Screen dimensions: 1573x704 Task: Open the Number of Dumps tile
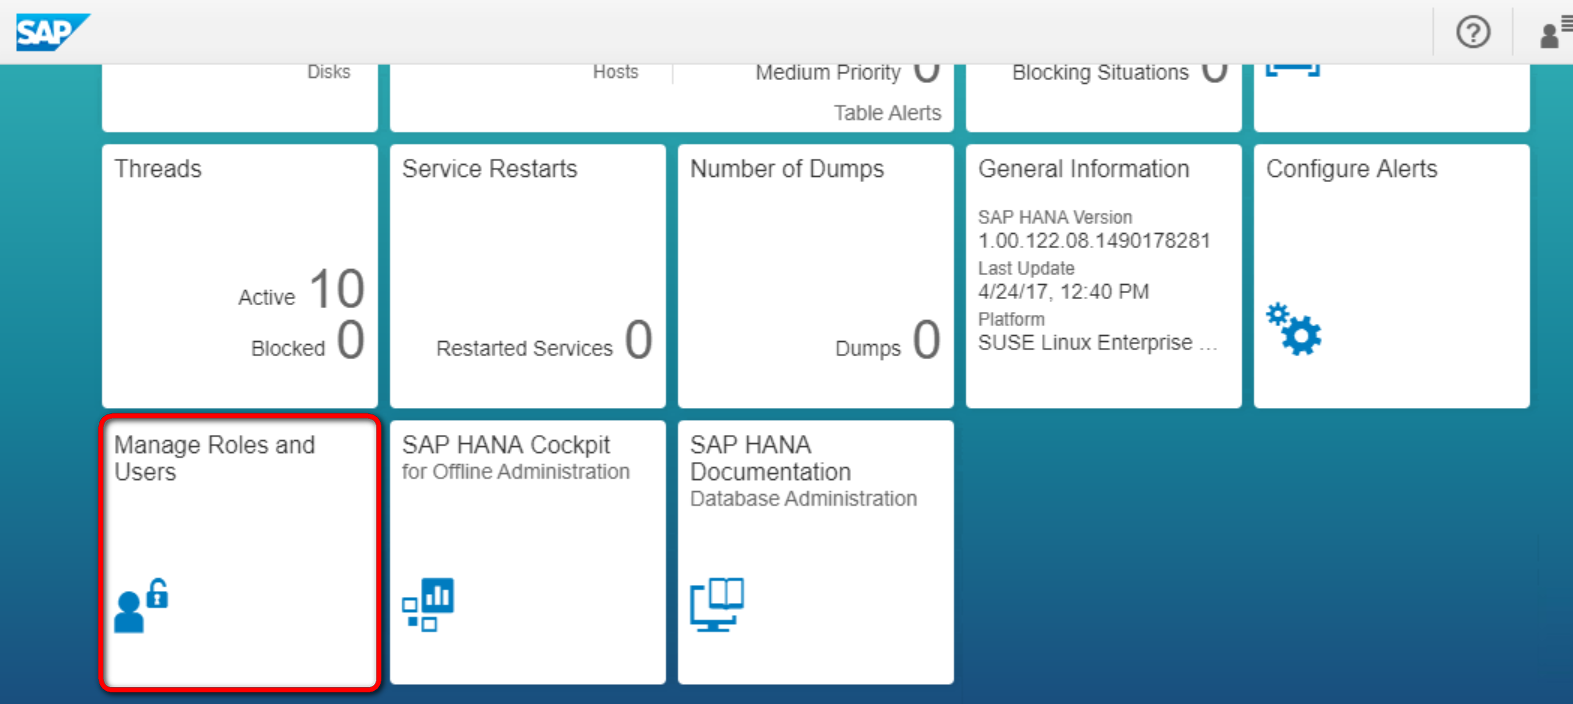[816, 276]
